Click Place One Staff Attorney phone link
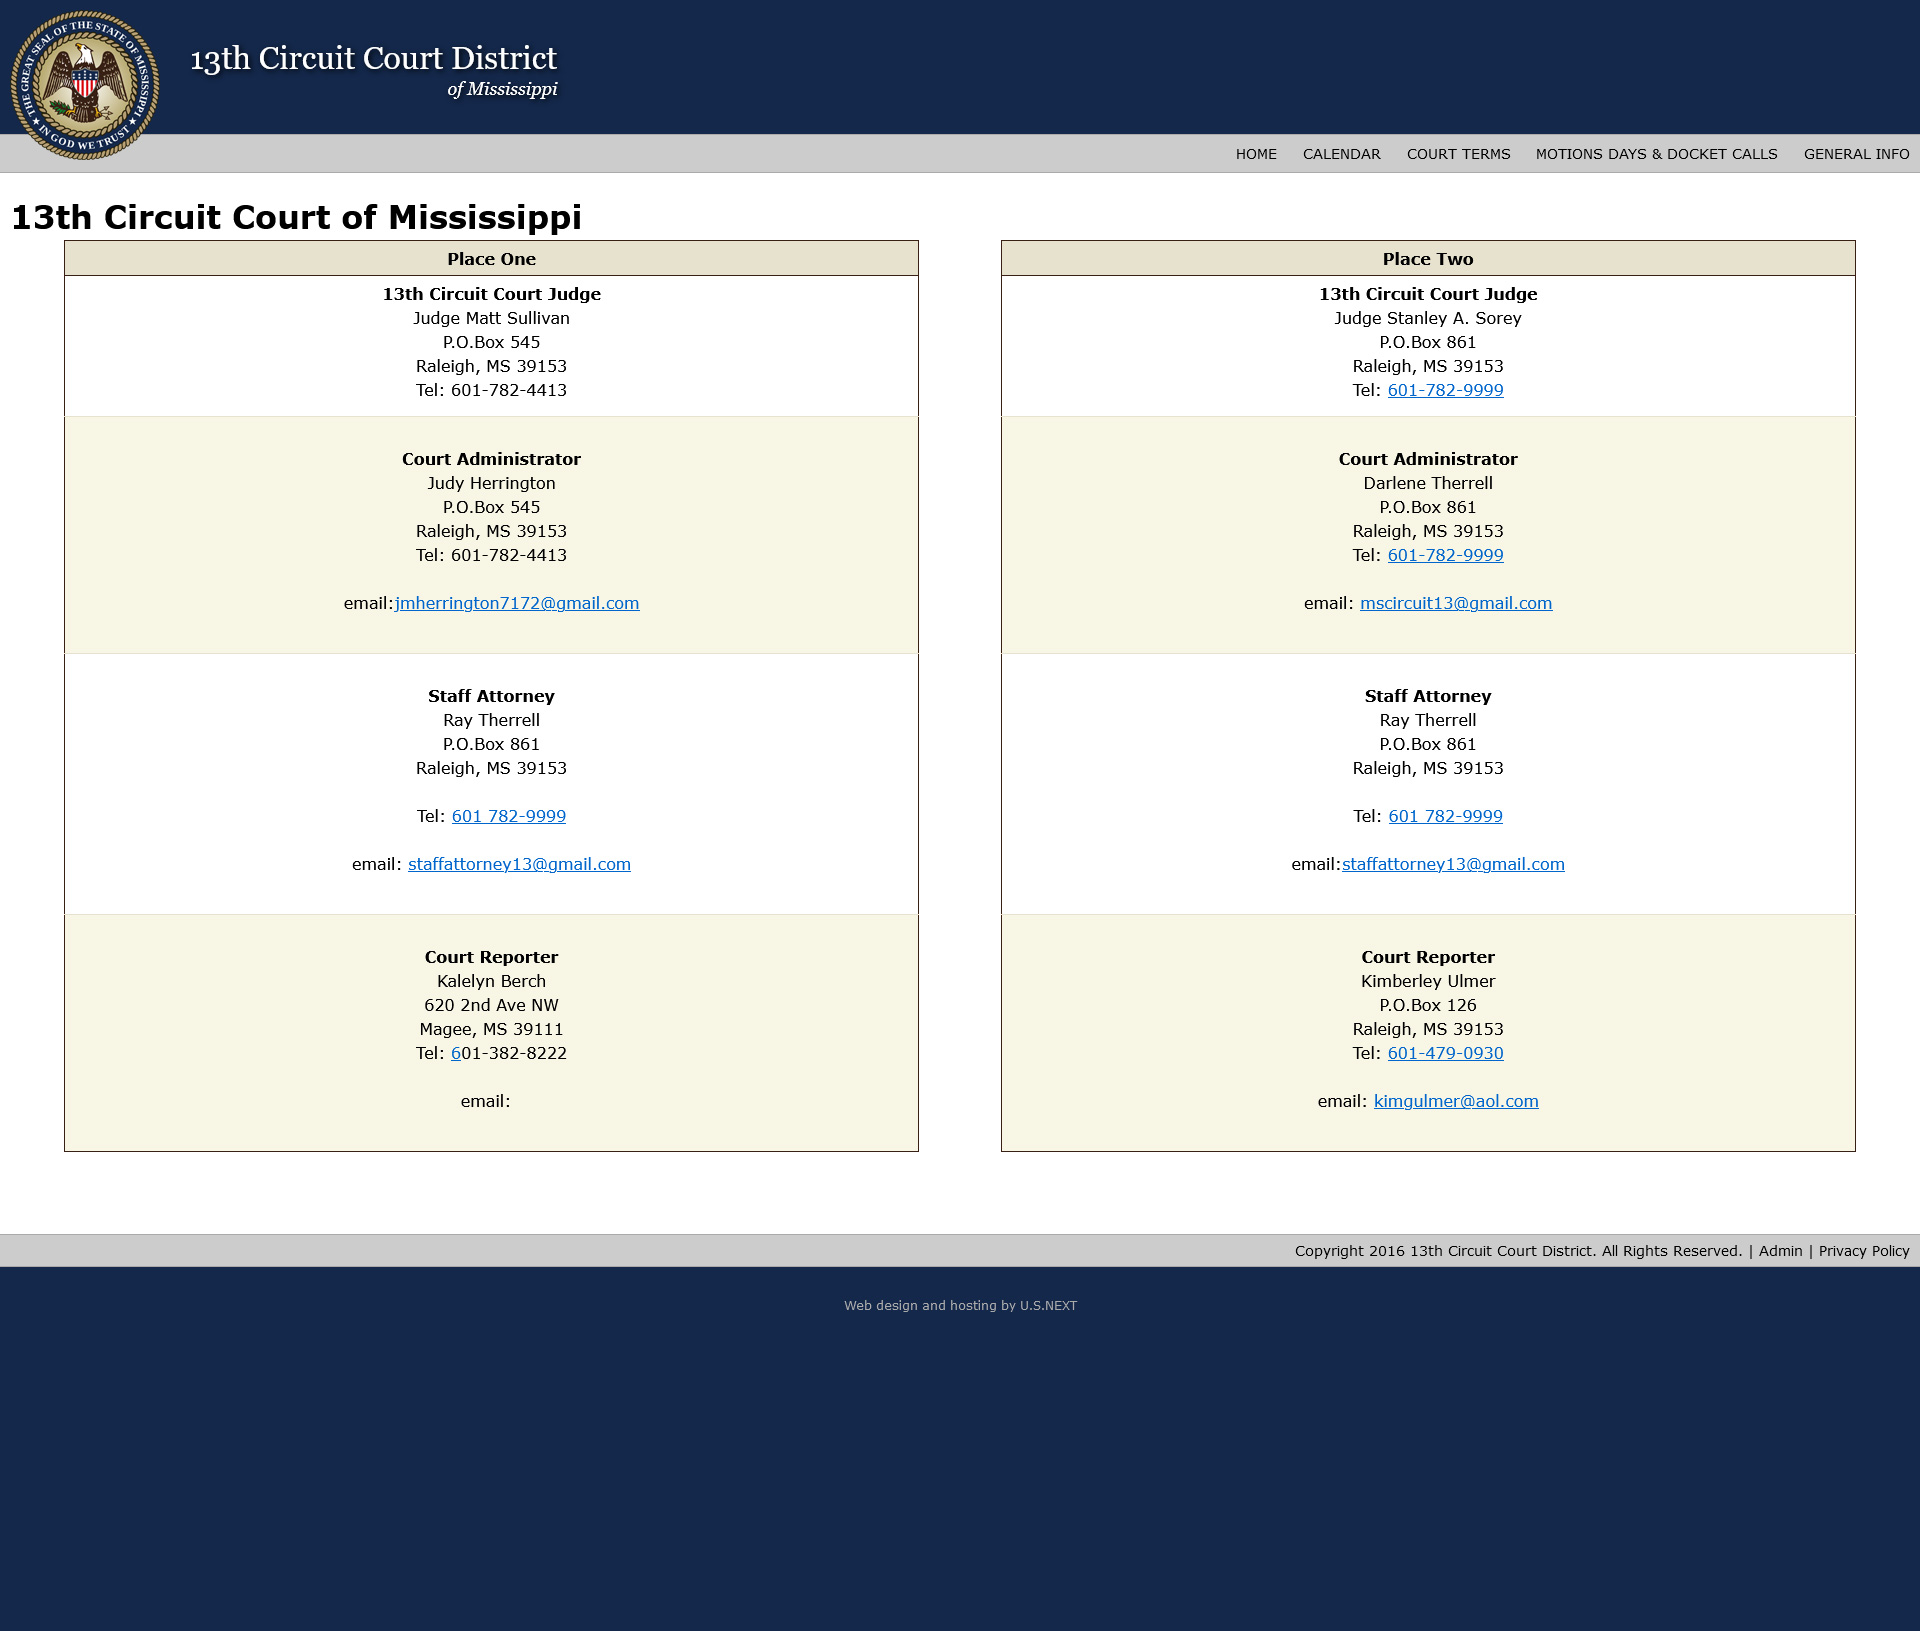Viewport: 1920px width, 1631px height. point(509,816)
